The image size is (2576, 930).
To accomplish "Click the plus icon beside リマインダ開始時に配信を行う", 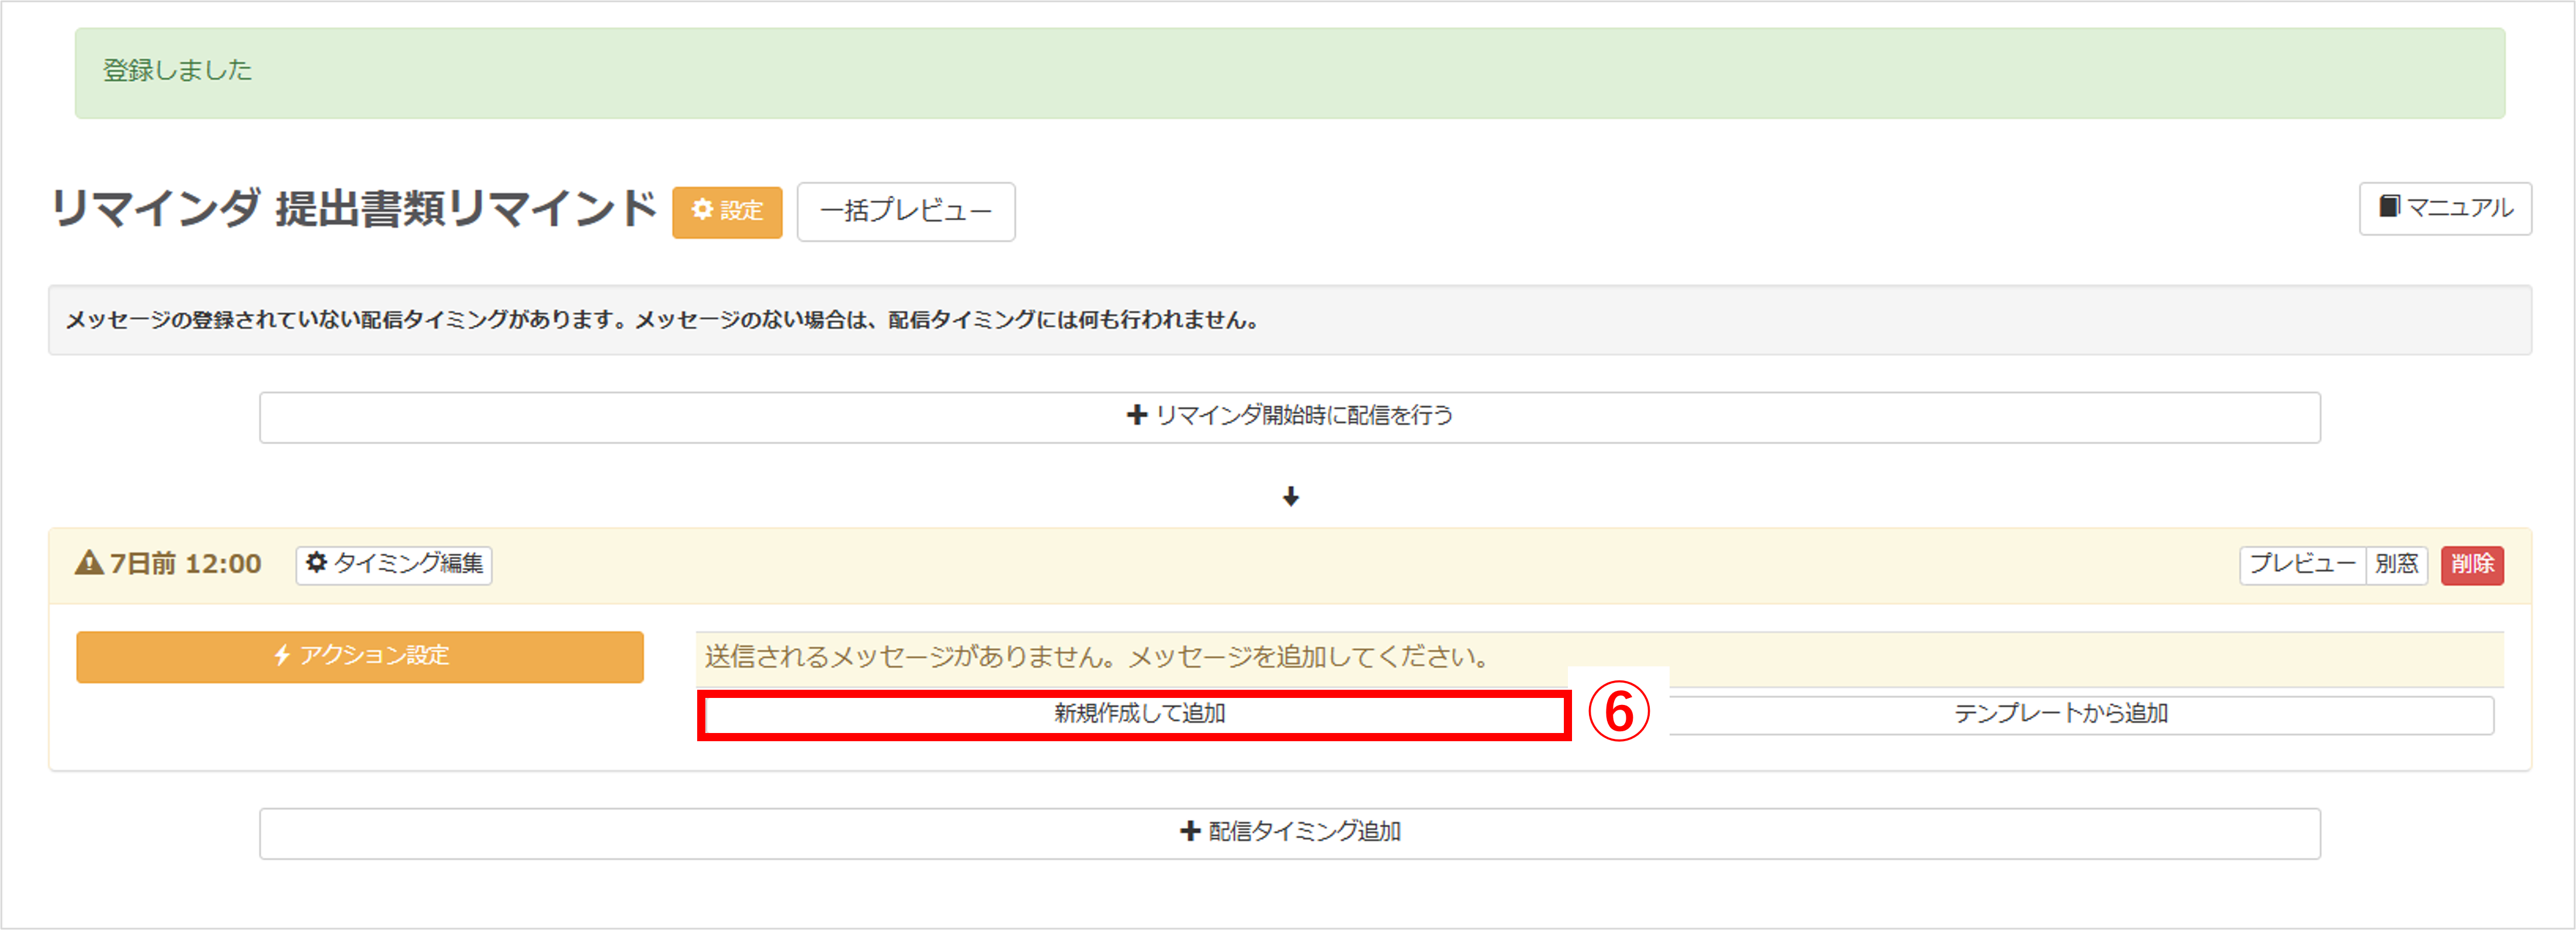I will point(1136,415).
